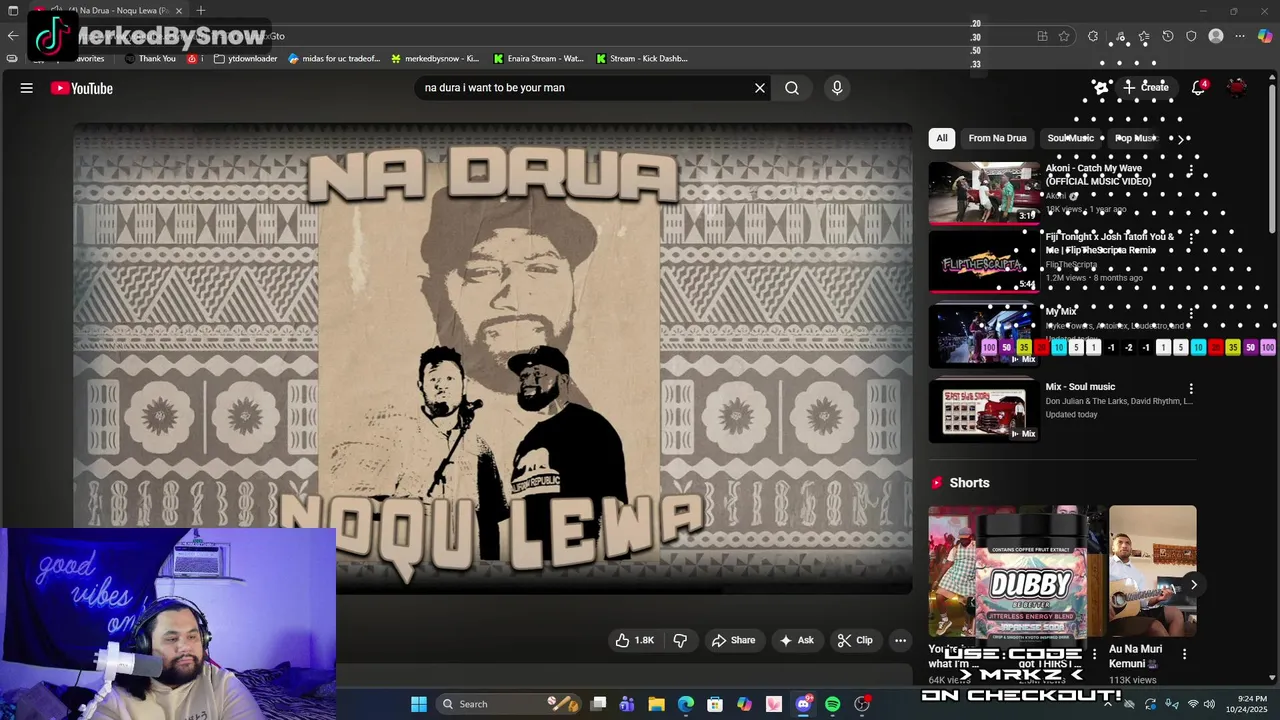
Task: Select the Soul Music chip
Action: click(1070, 138)
